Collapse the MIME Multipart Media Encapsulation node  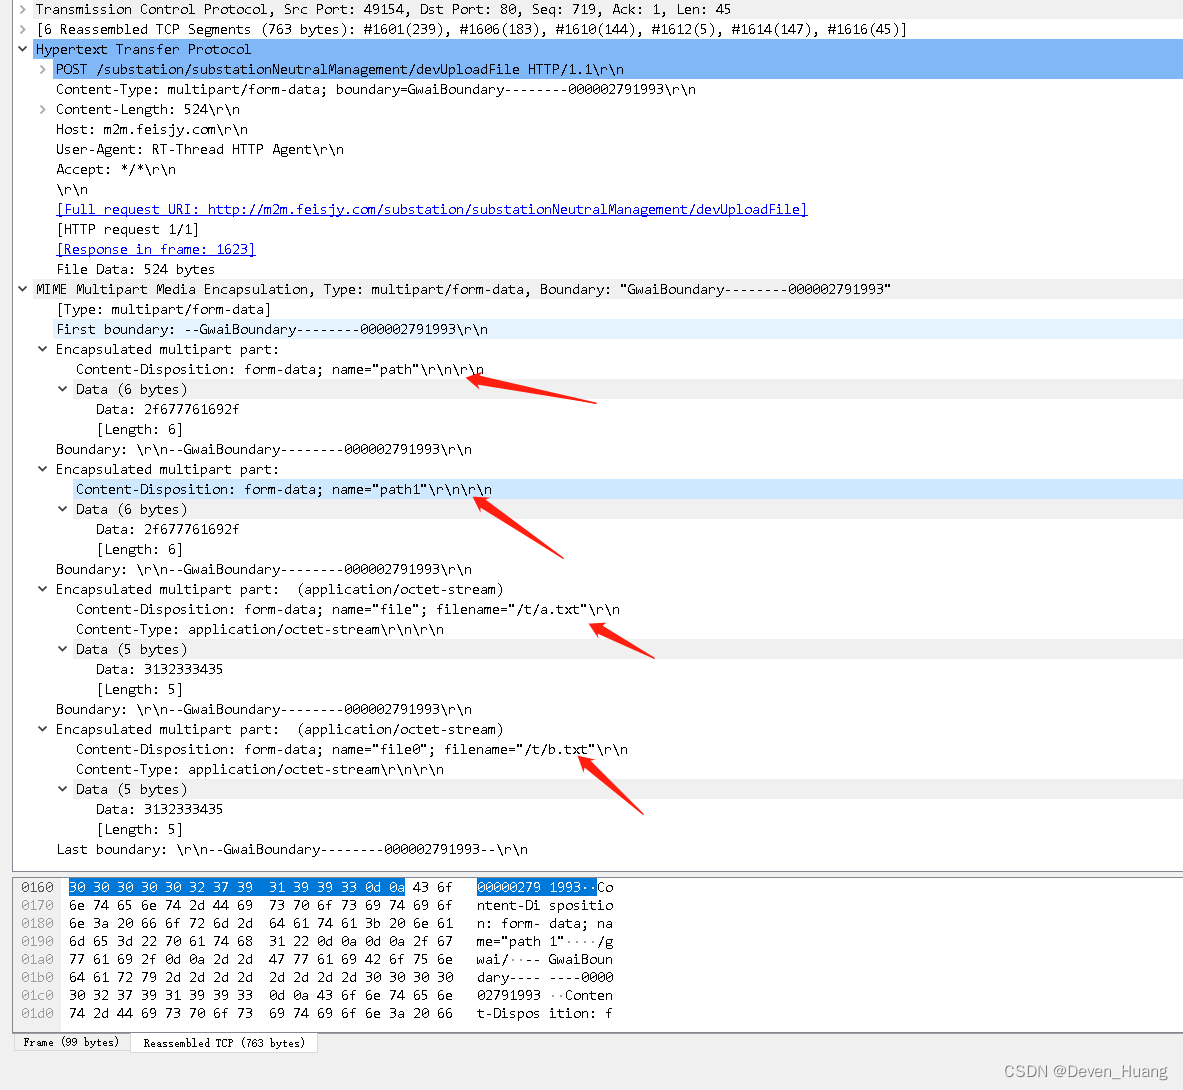click(x=22, y=289)
